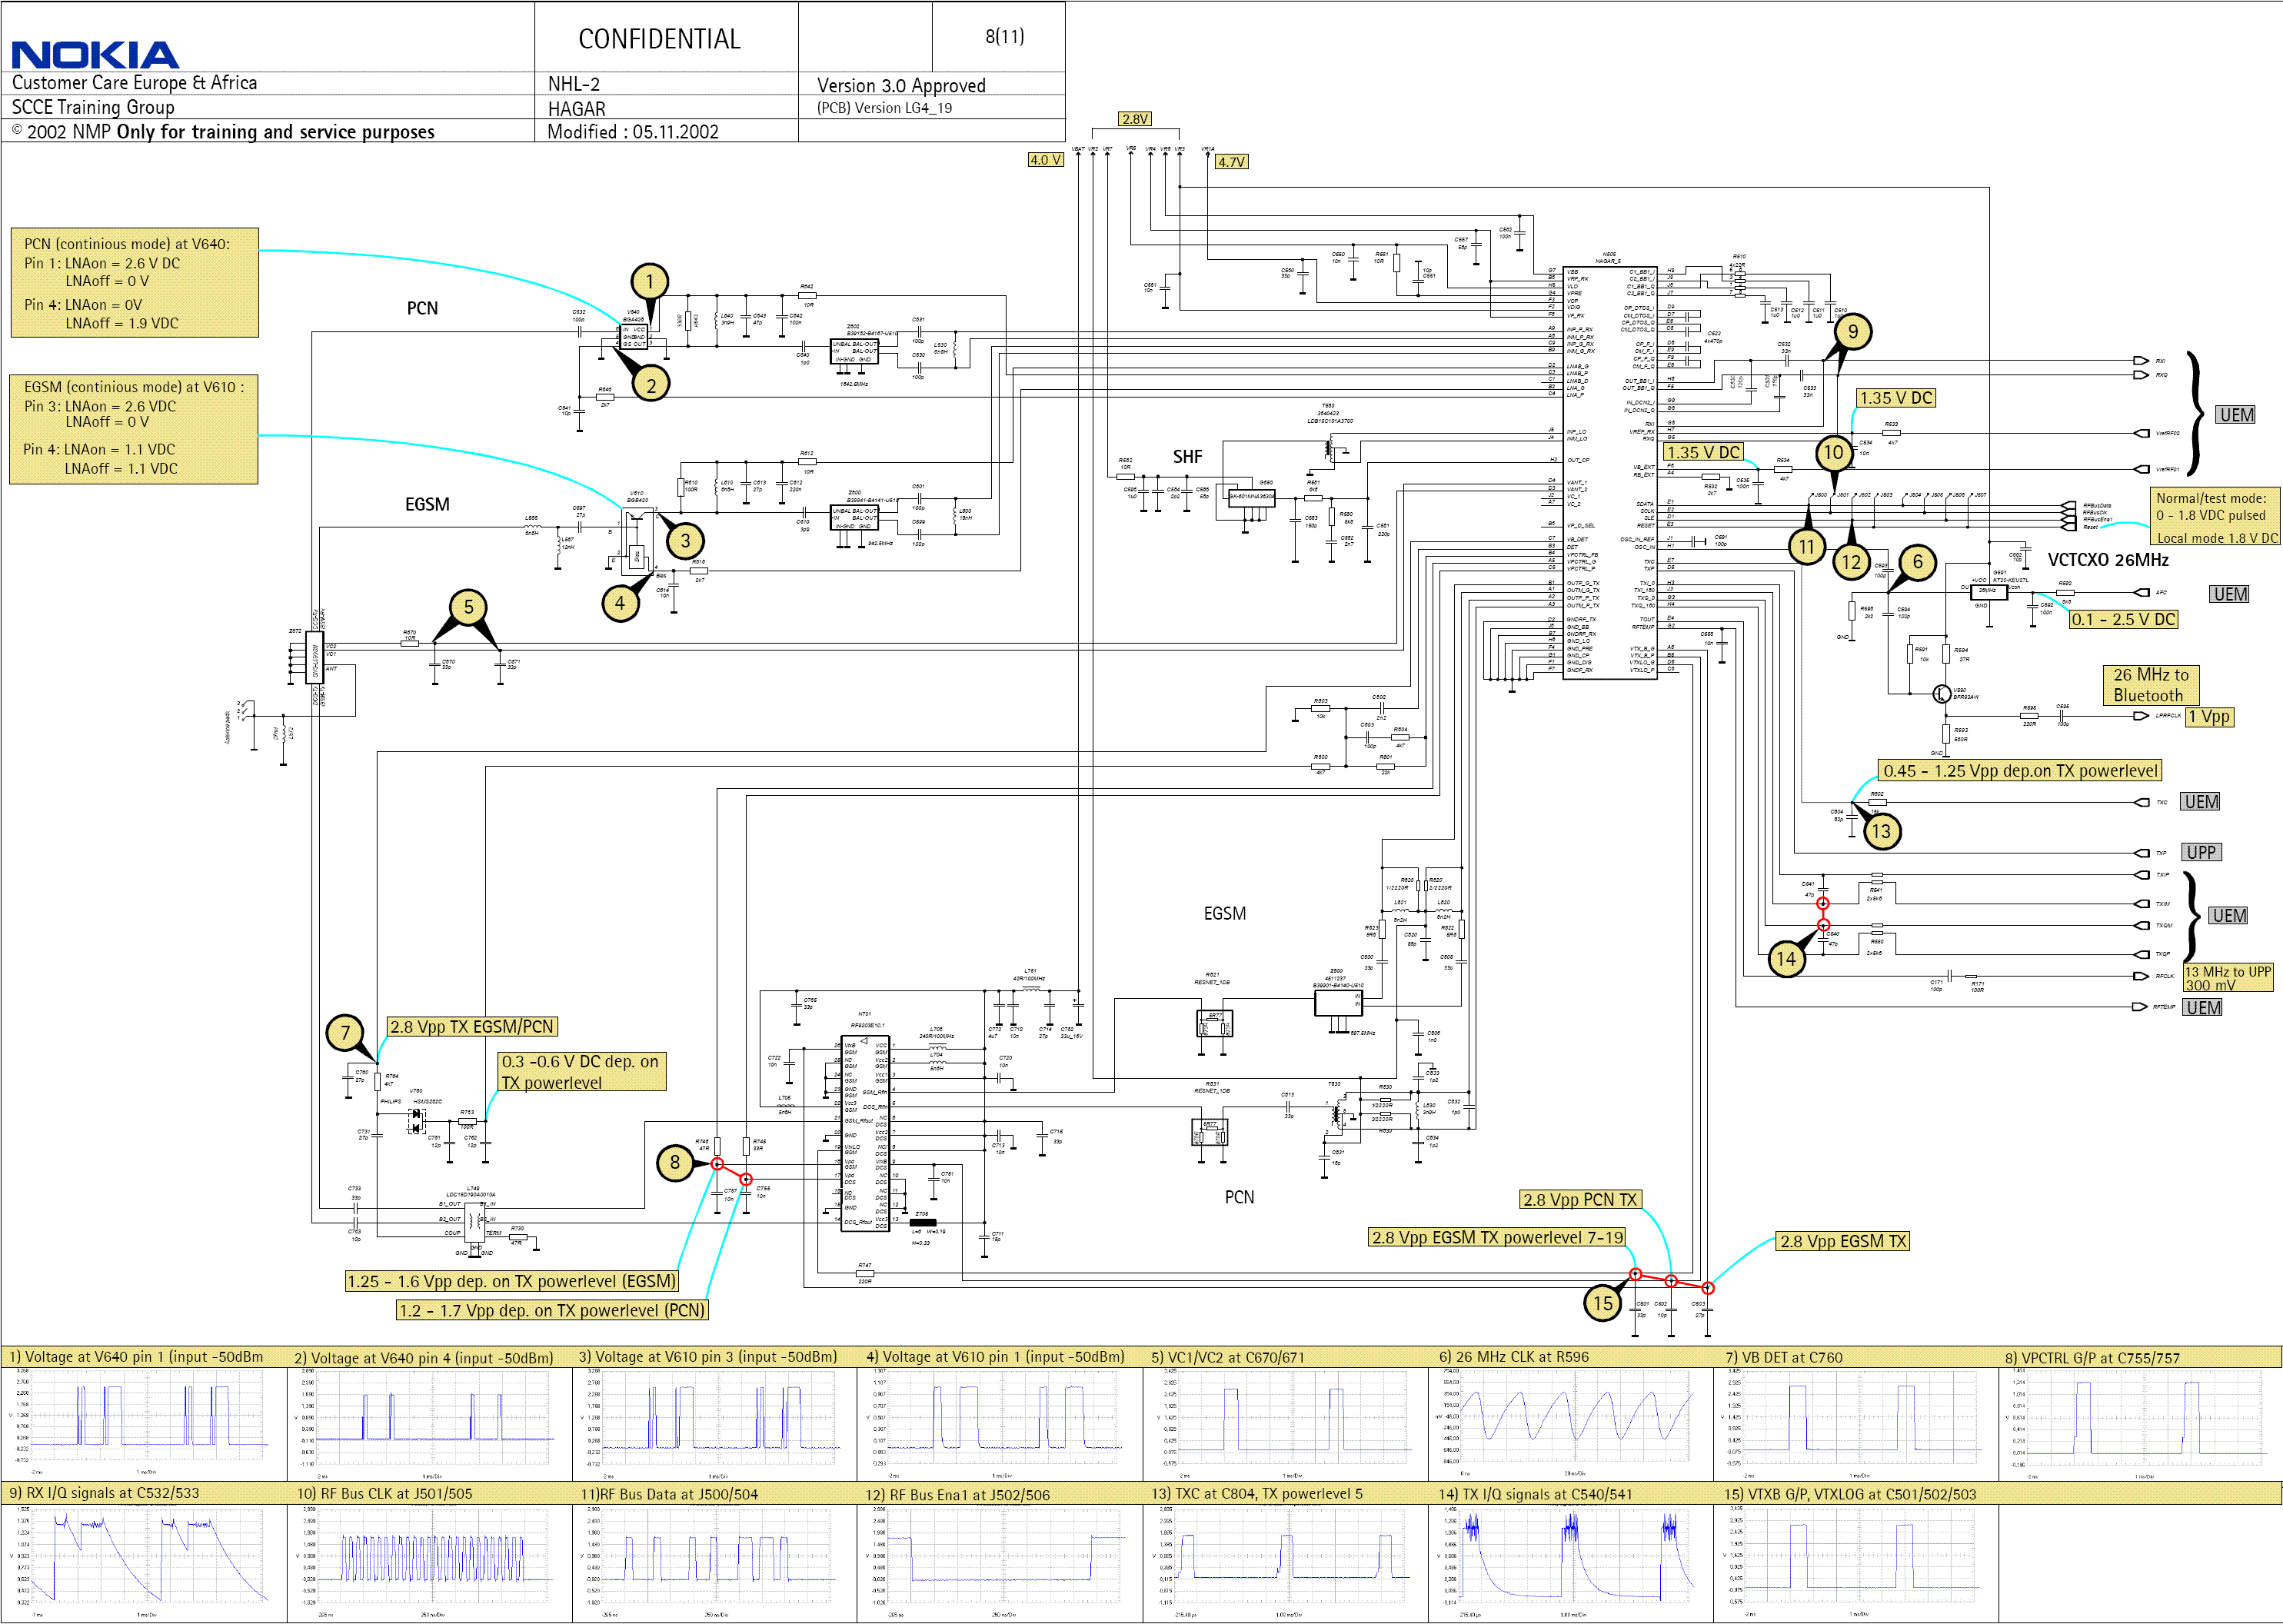Select the NHL-2 model label
2283x1624 pixels.
pyautogui.click(x=573, y=85)
